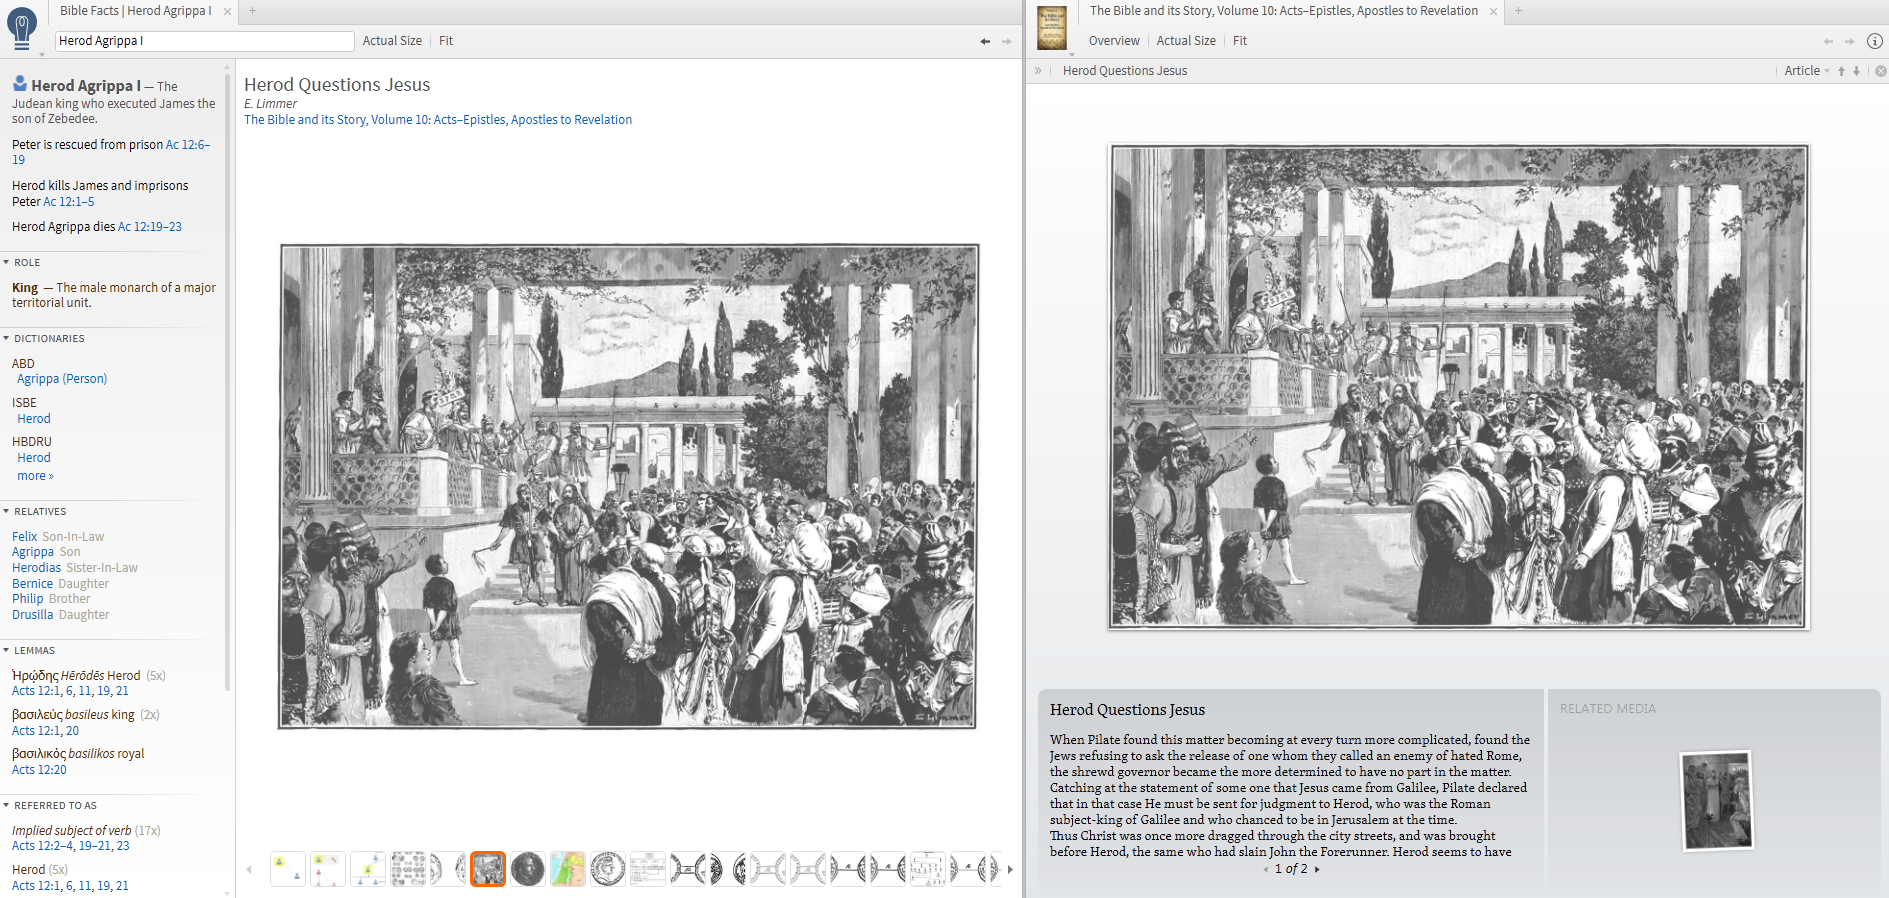Expand the contents pane double-chevron
Screen dimensions: 1889x898
[1038, 71]
